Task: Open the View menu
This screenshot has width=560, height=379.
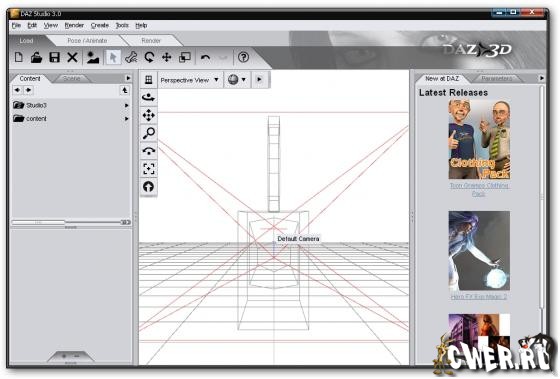Action: tap(51, 25)
